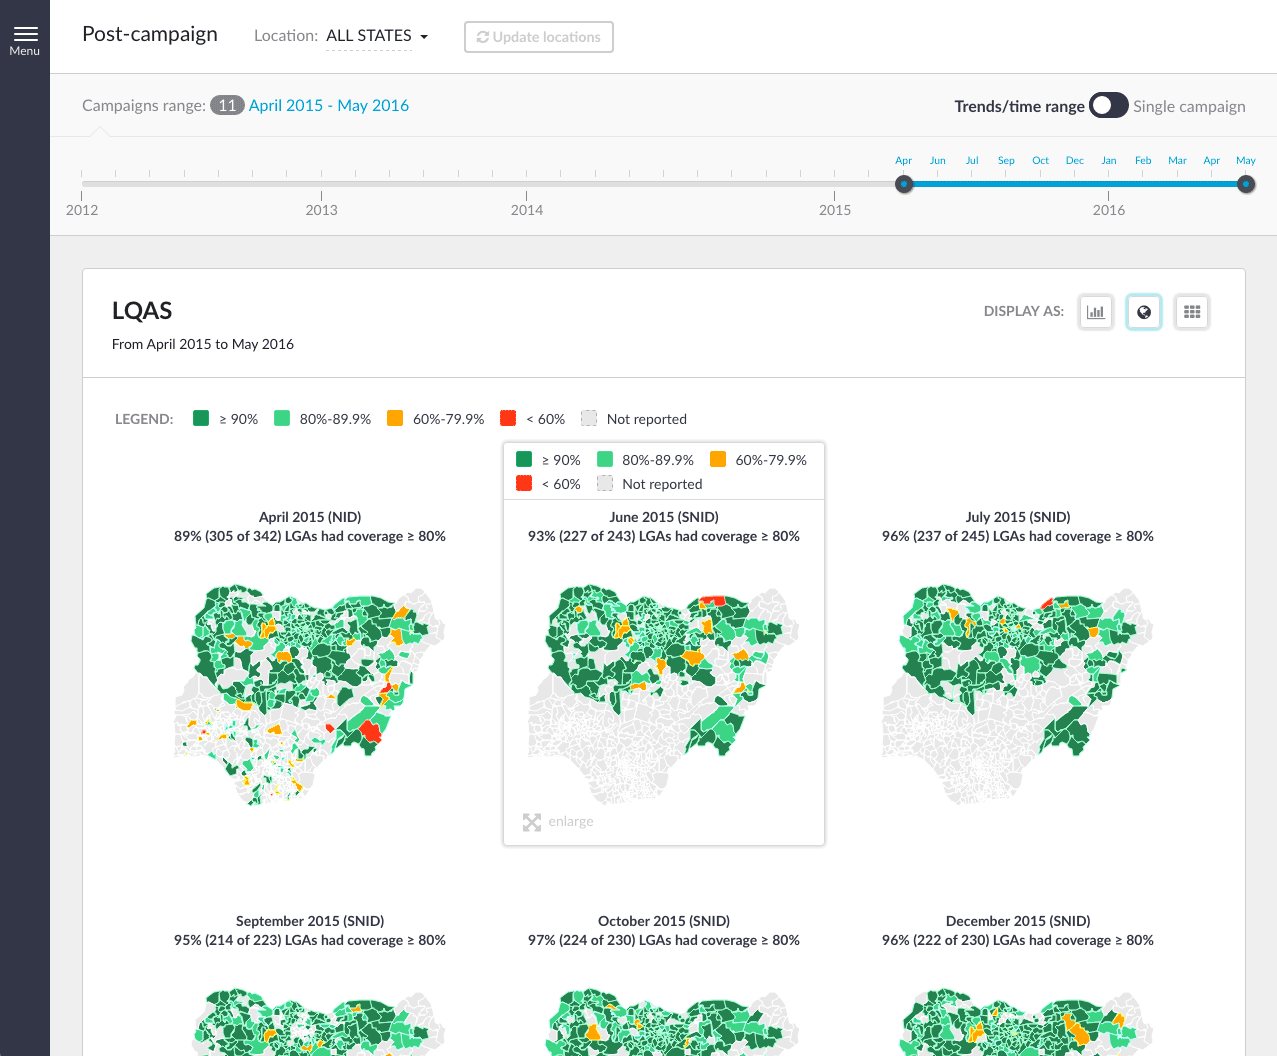Screen dimensions: 1277x1056
Task: Click the green ≥ 90% legend square
Action: [201, 418]
